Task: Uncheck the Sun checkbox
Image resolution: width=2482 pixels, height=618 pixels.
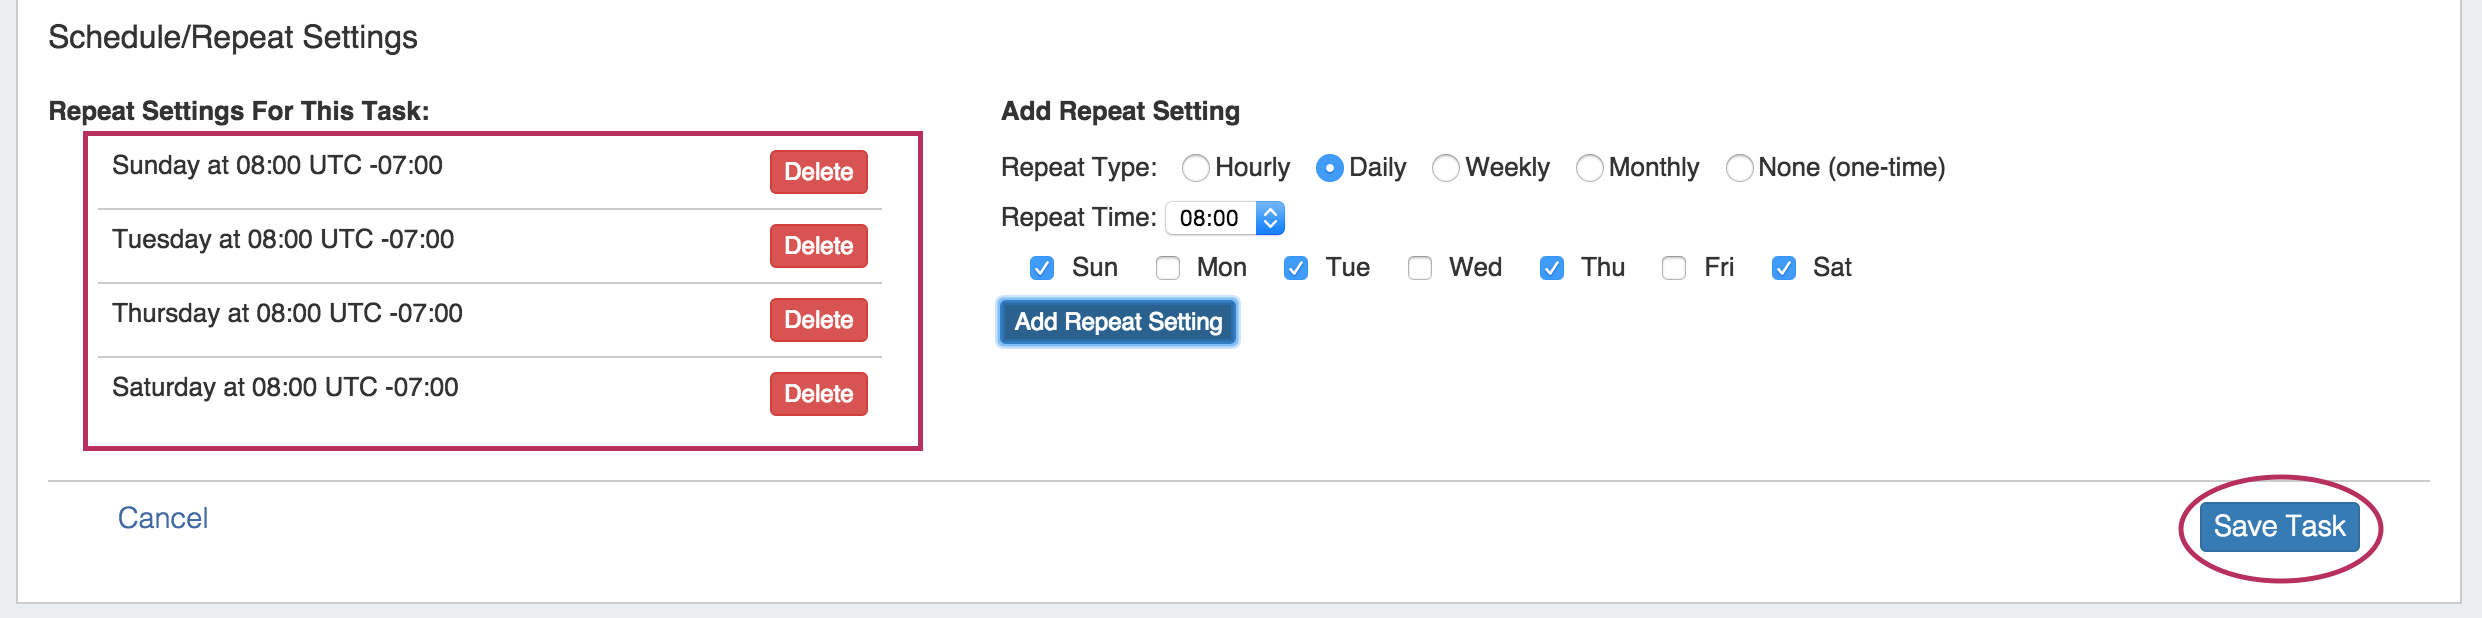Action: [1042, 268]
